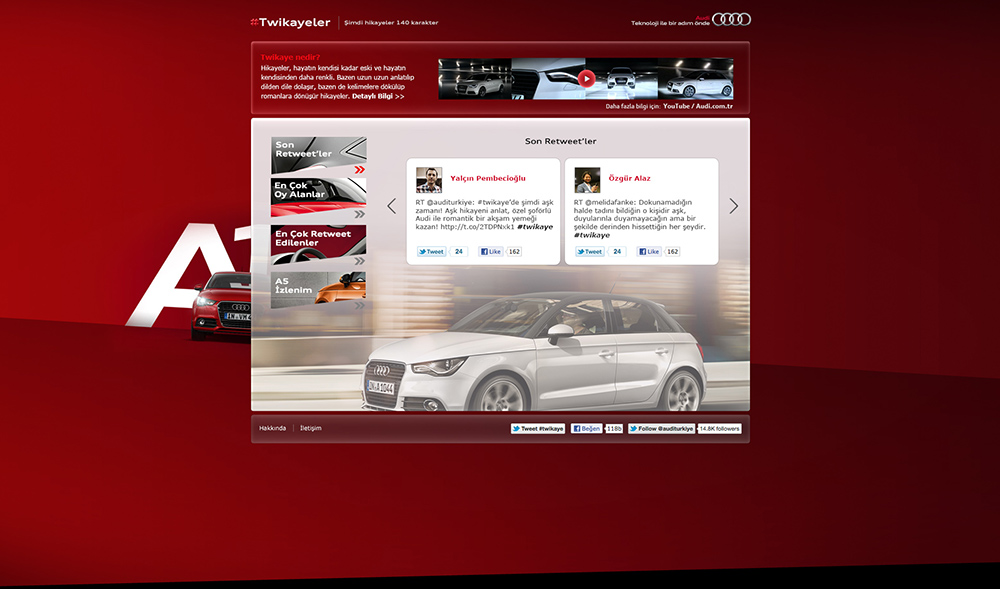Click Özgür Alaz's profile photo
The height and width of the screenshot is (589, 1000).
(587, 180)
